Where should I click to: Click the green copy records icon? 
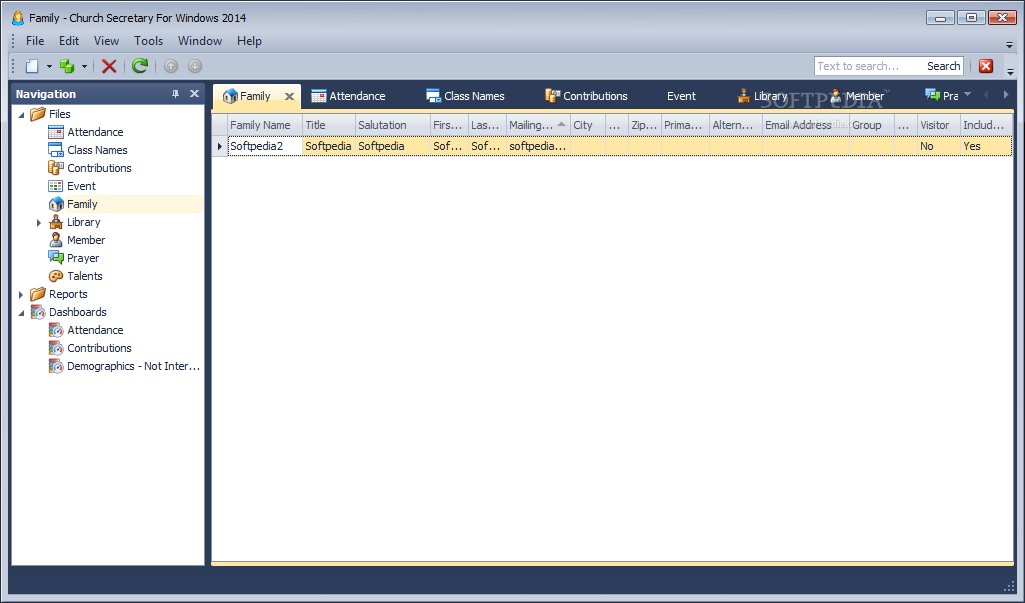pyautogui.click(x=67, y=66)
